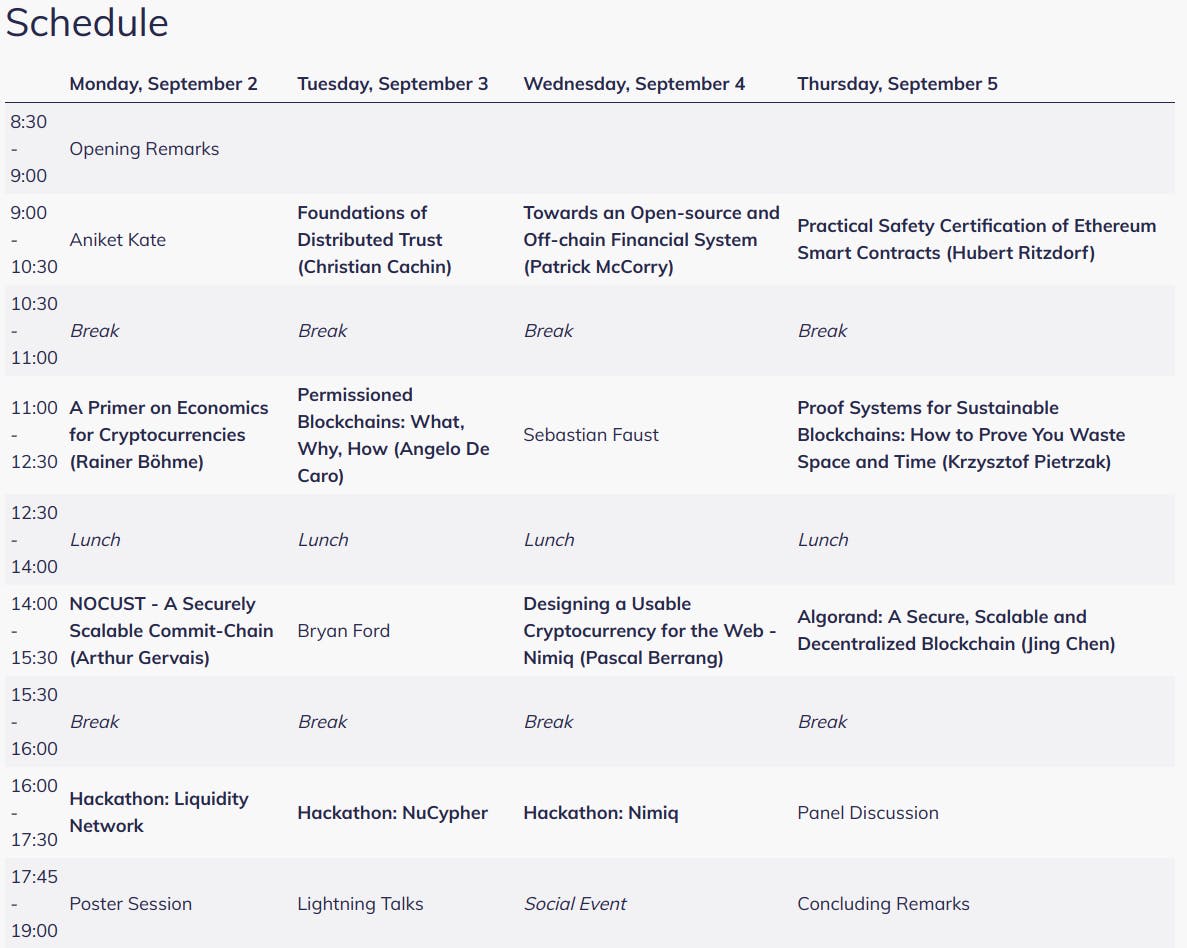Open Proof Systems for Sustainable Blockchains talk
This screenshot has height=948, width=1187.
point(961,435)
